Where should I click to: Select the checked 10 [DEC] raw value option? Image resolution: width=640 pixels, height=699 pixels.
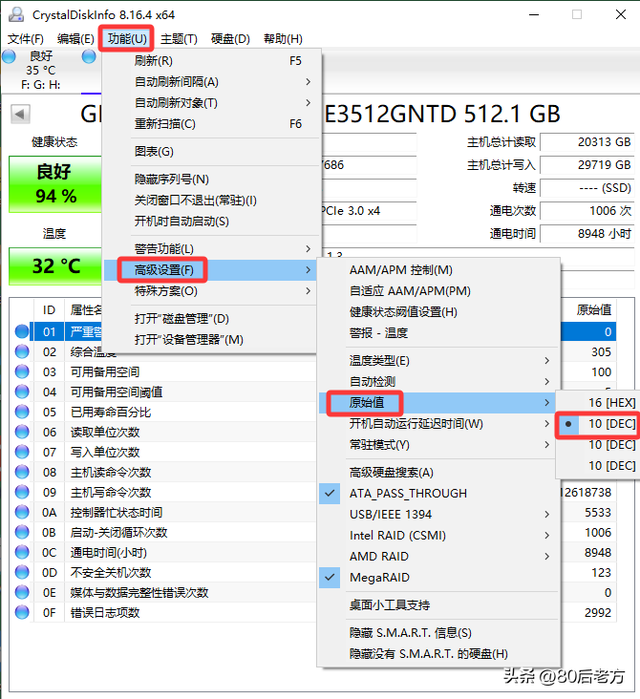[597, 424]
